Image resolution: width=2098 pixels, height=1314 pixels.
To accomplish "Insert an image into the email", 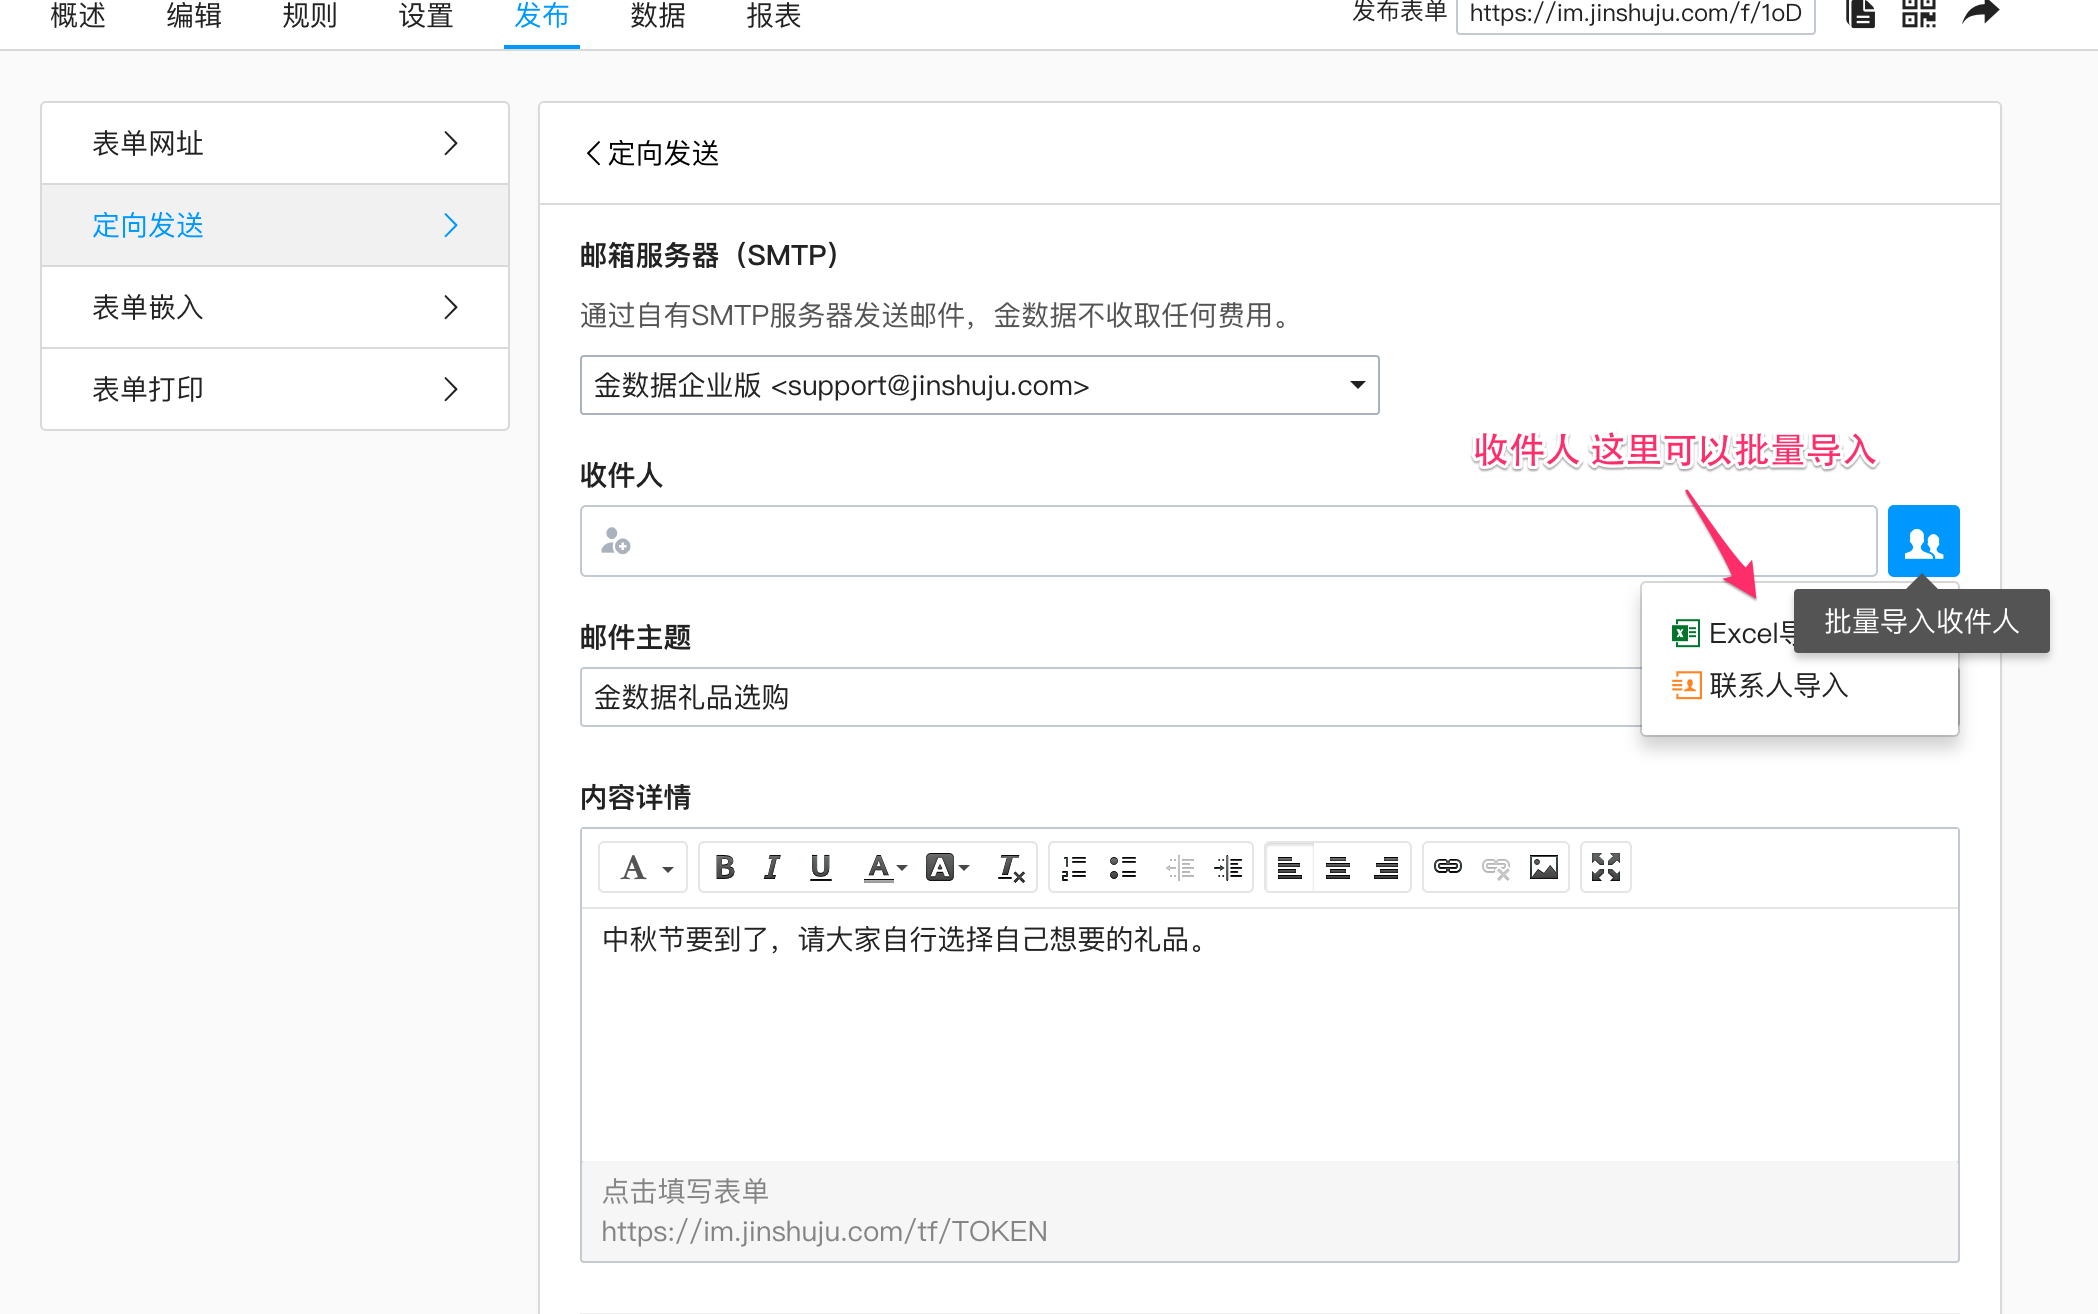I will pyautogui.click(x=1544, y=867).
